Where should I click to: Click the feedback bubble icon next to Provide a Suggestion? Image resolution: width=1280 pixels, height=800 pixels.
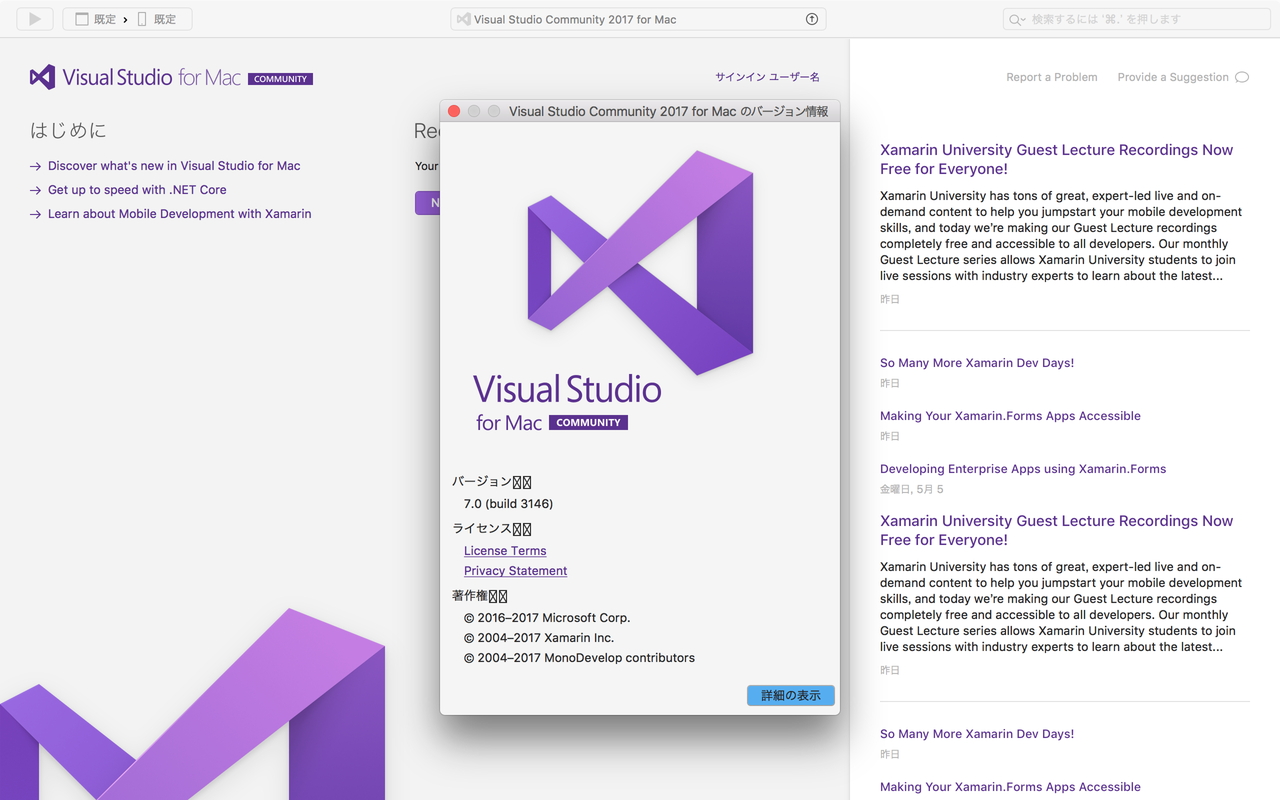(x=1242, y=76)
